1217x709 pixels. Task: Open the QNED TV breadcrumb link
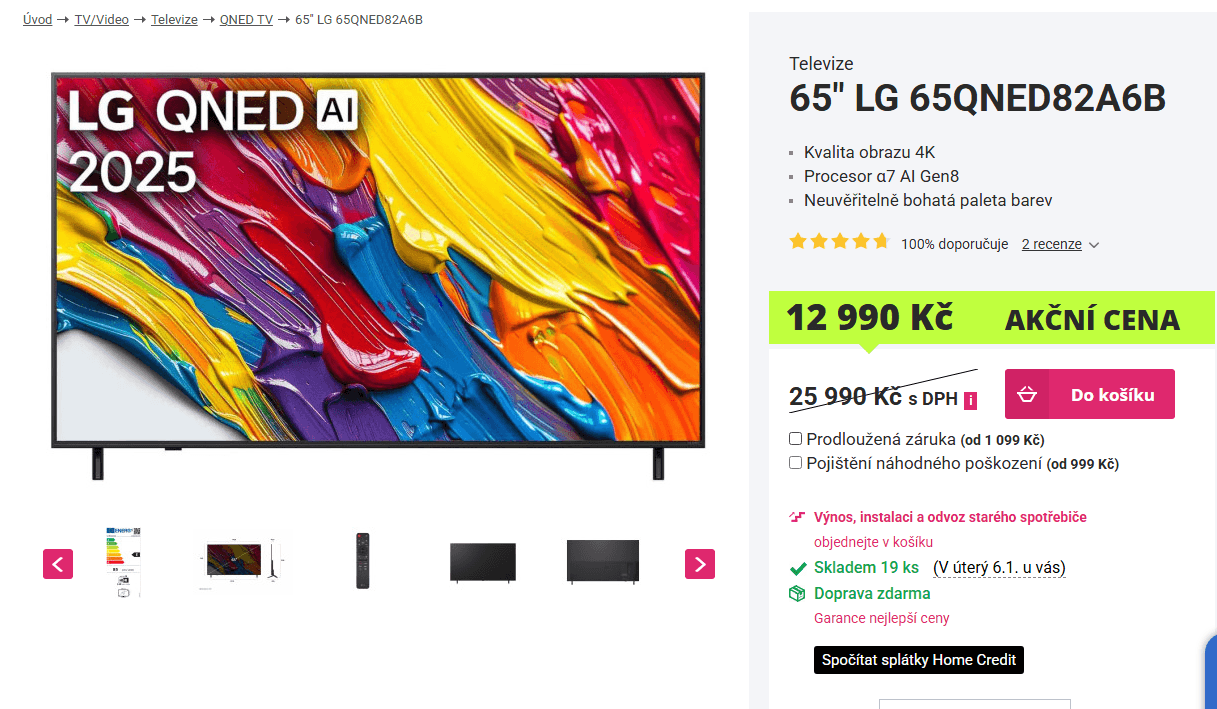pyautogui.click(x=246, y=19)
